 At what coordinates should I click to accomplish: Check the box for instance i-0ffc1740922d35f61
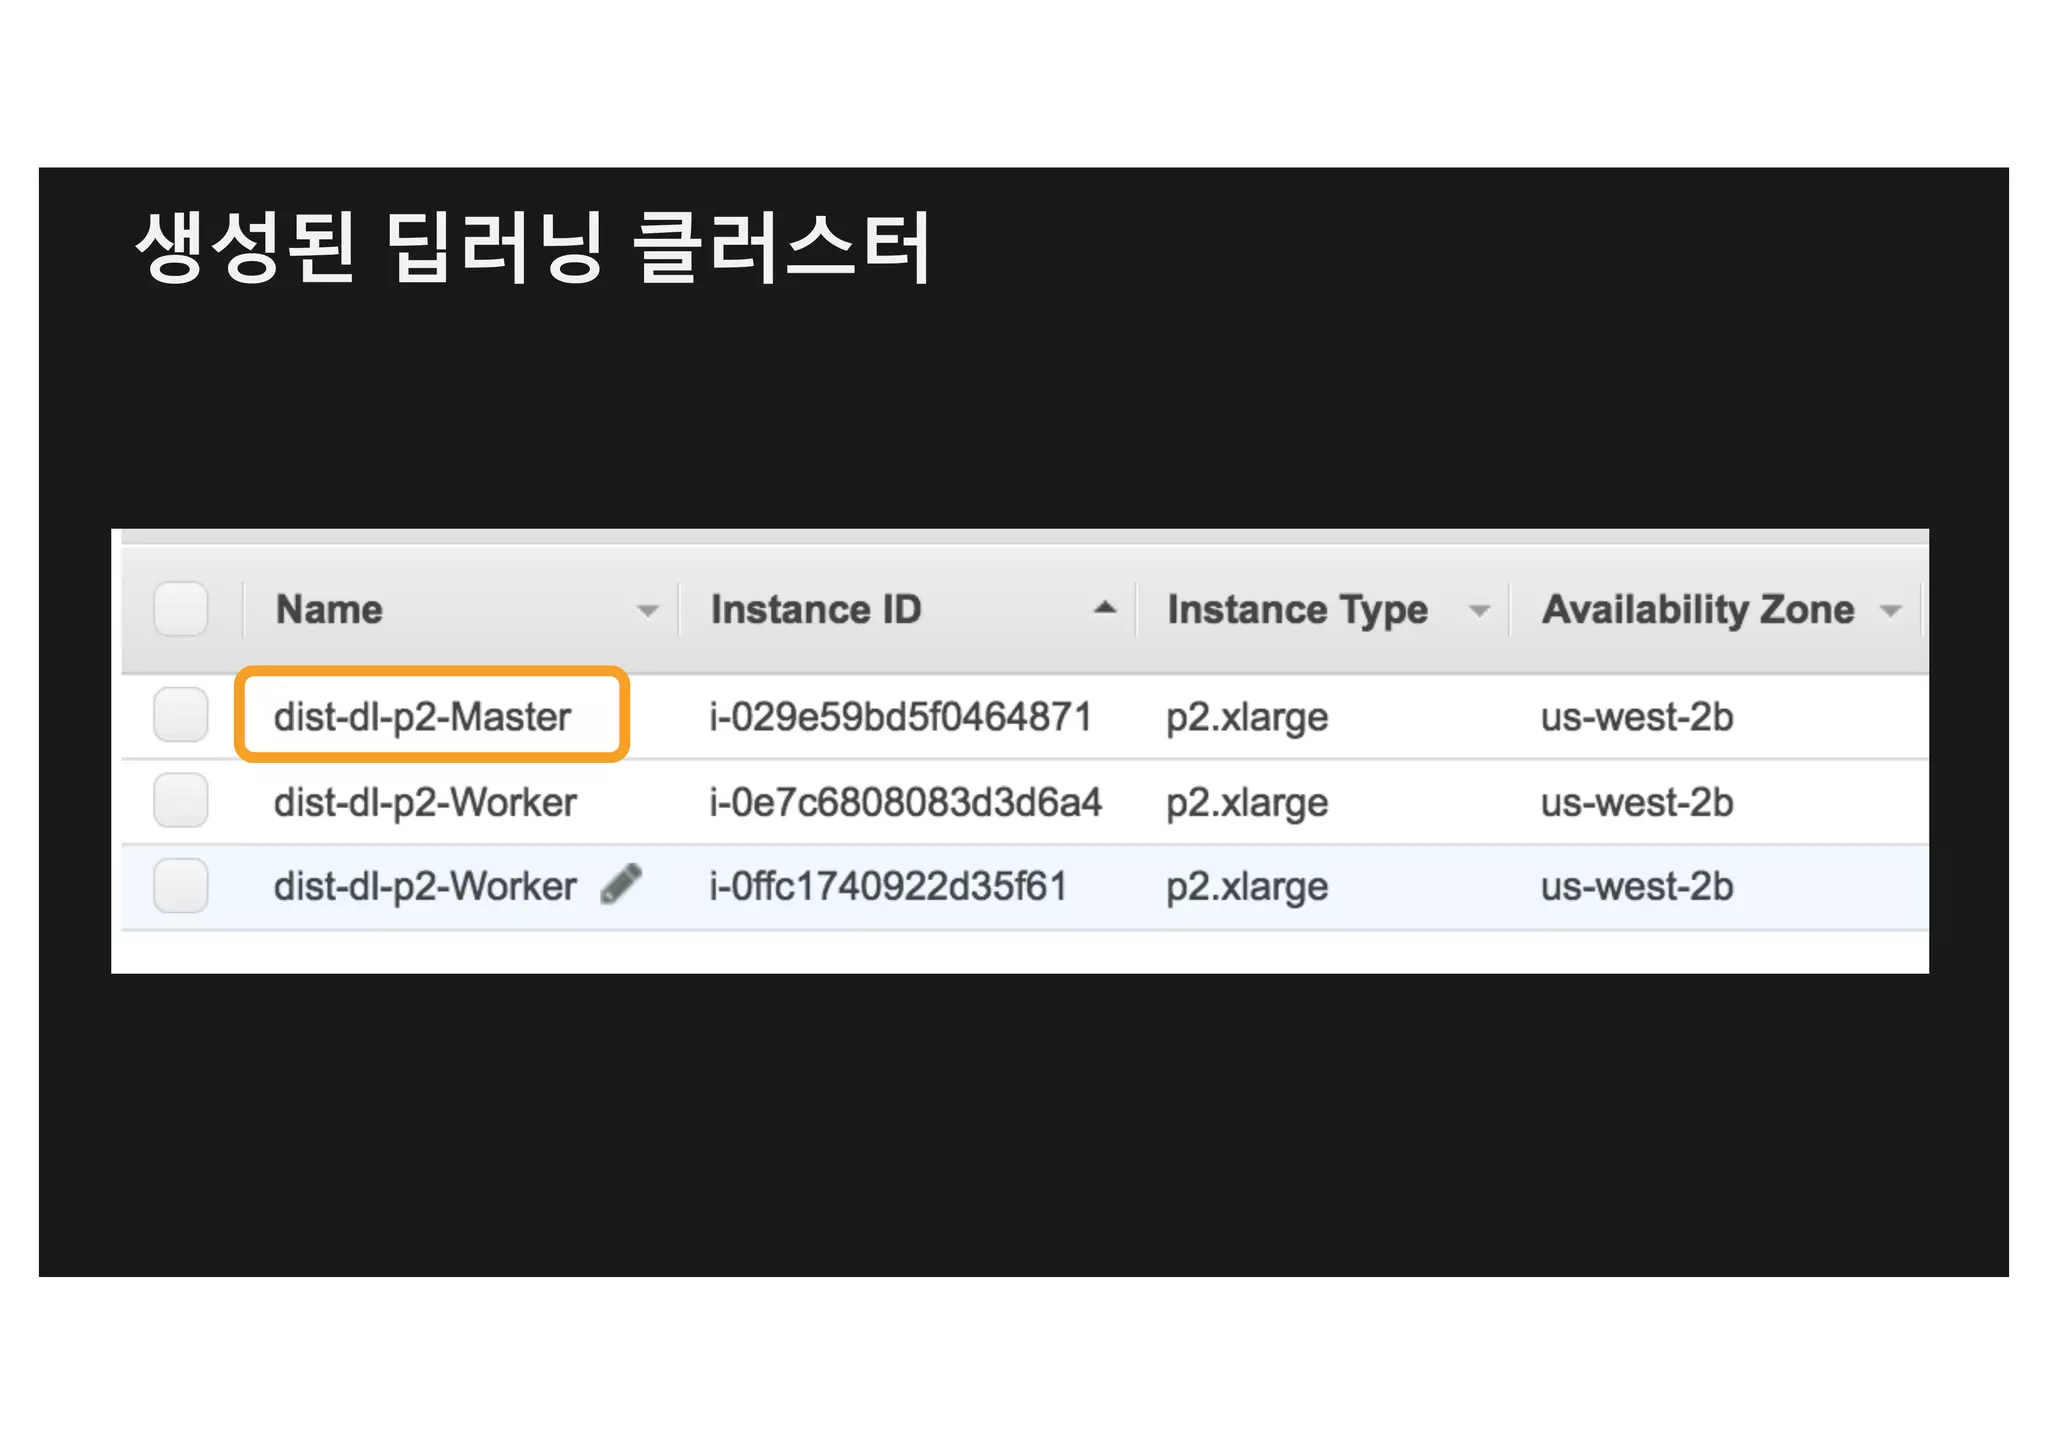click(181, 885)
